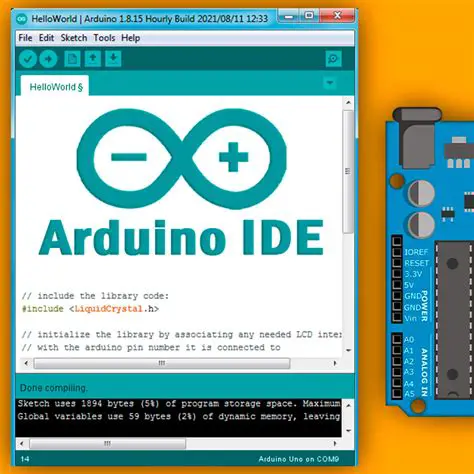This screenshot has height=474, width=474.
Task: Upload the sketch with arrow button
Action: click(48, 59)
